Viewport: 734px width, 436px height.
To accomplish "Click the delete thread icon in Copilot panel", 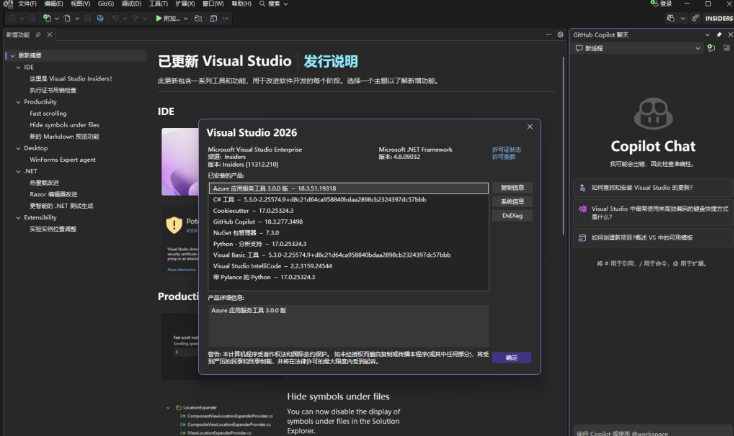I will [726, 48].
